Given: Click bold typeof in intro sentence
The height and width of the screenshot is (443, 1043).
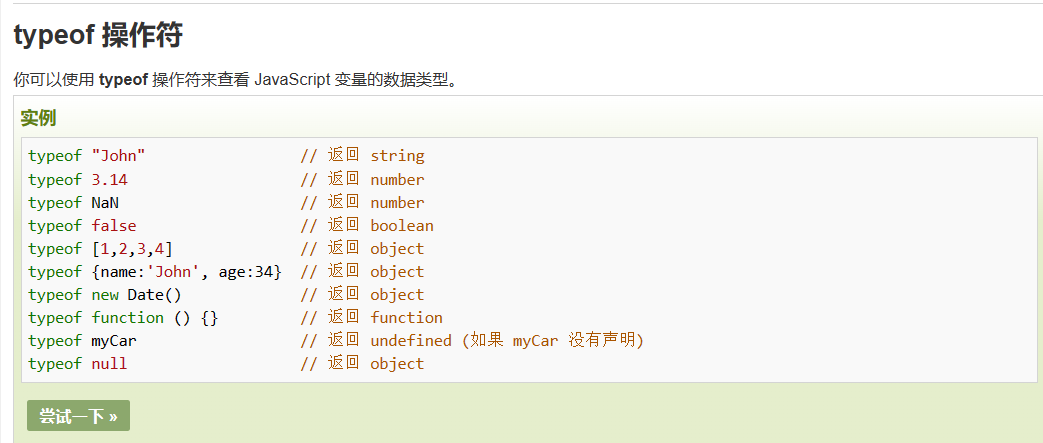Looking at the screenshot, I should 123,80.
